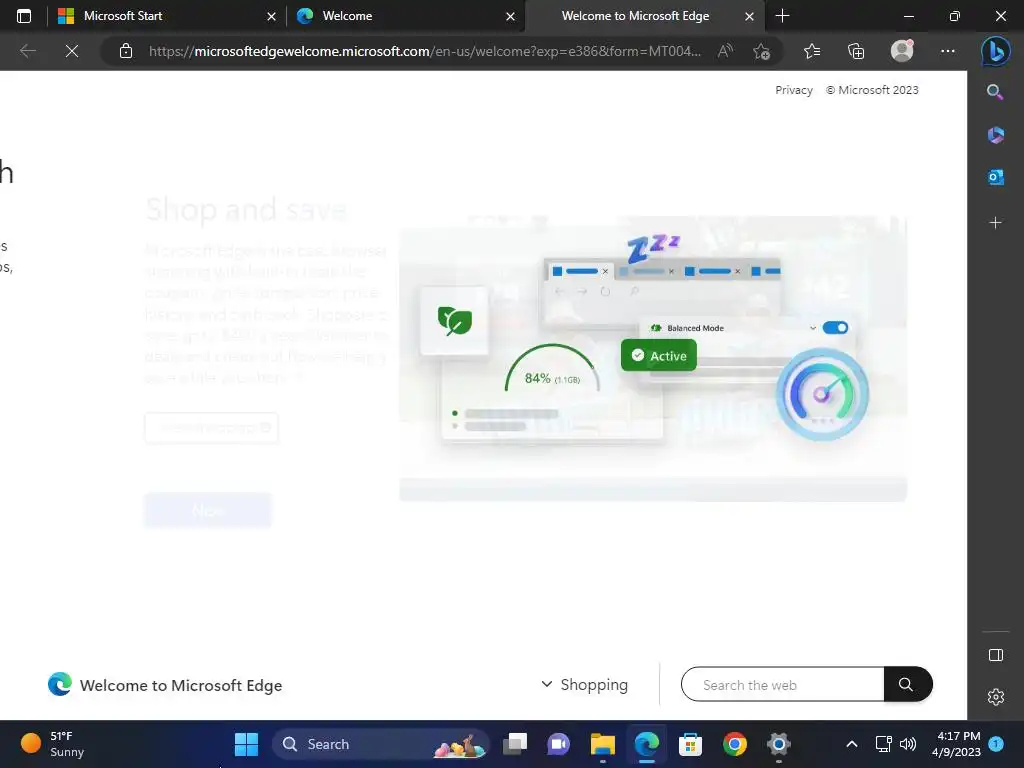
Task: Open the Favorites list
Action: (x=812, y=51)
